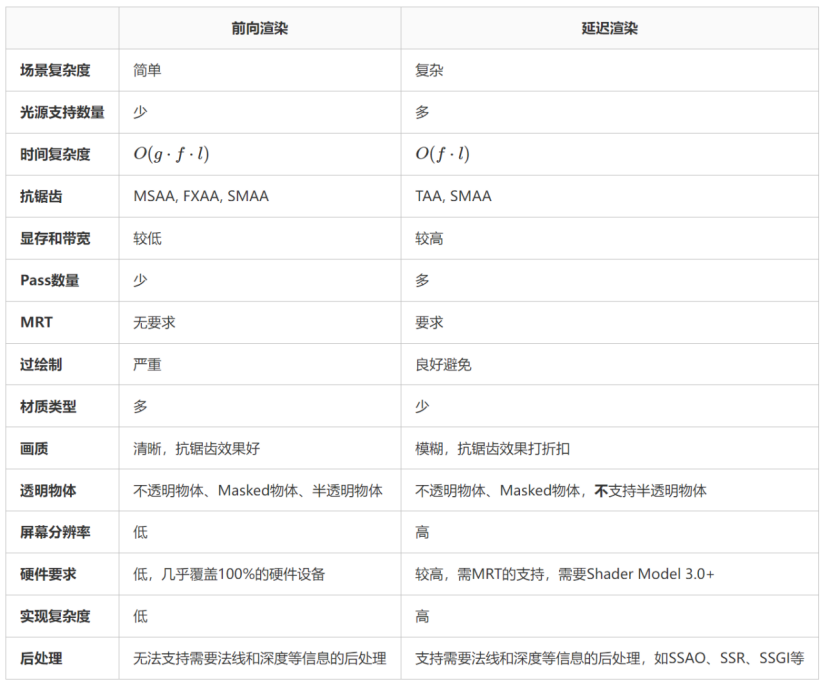Select the 画质 row label
831x688 pixels.
pos(34,448)
